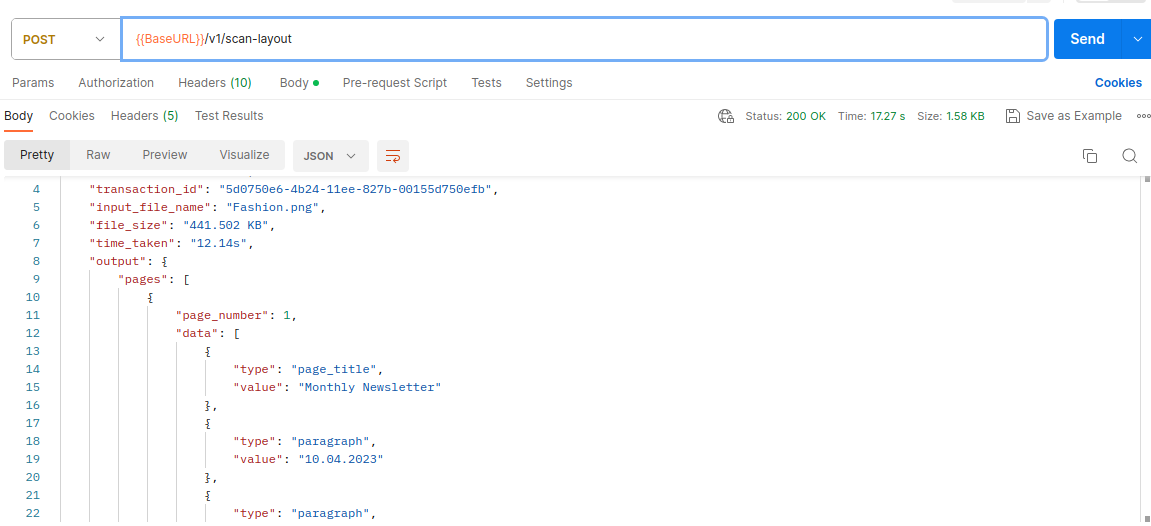This screenshot has width=1151, height=526.
Task: Switch to the Authorization tab
Action: click(116, 83)
